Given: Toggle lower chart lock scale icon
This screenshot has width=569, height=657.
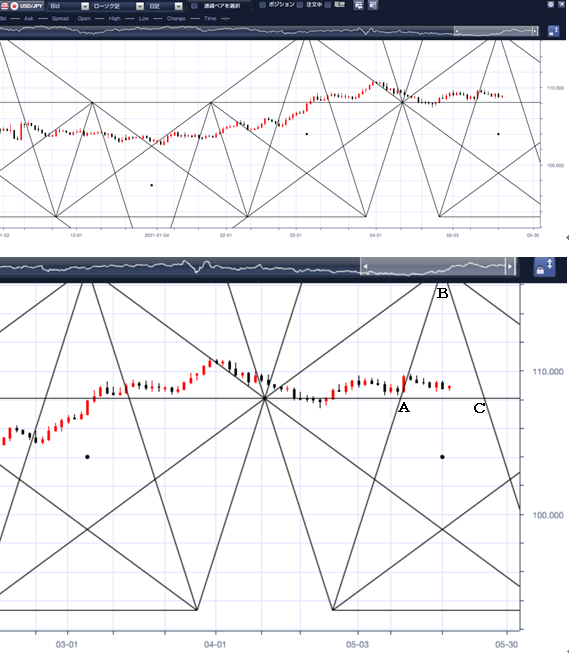Looking at the screenshot, I should (544, 267).
